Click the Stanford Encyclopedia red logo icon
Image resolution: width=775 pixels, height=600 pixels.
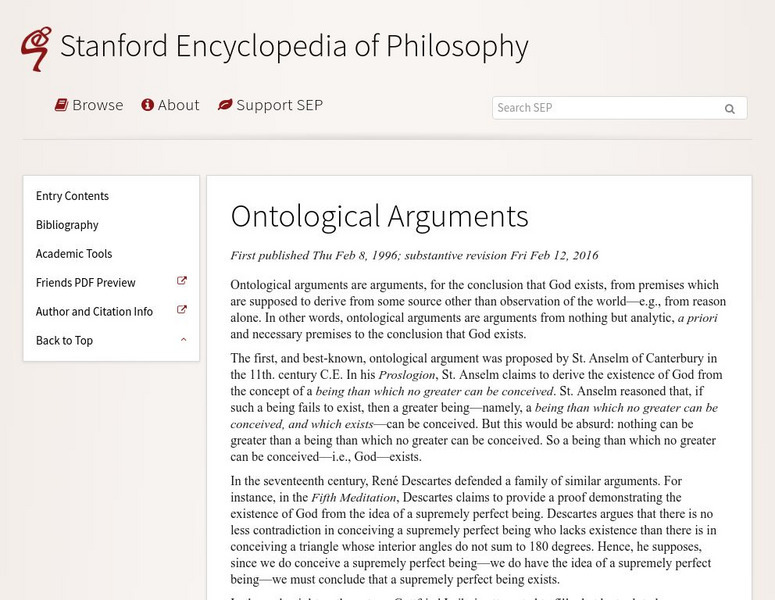[x=37, y=47]
